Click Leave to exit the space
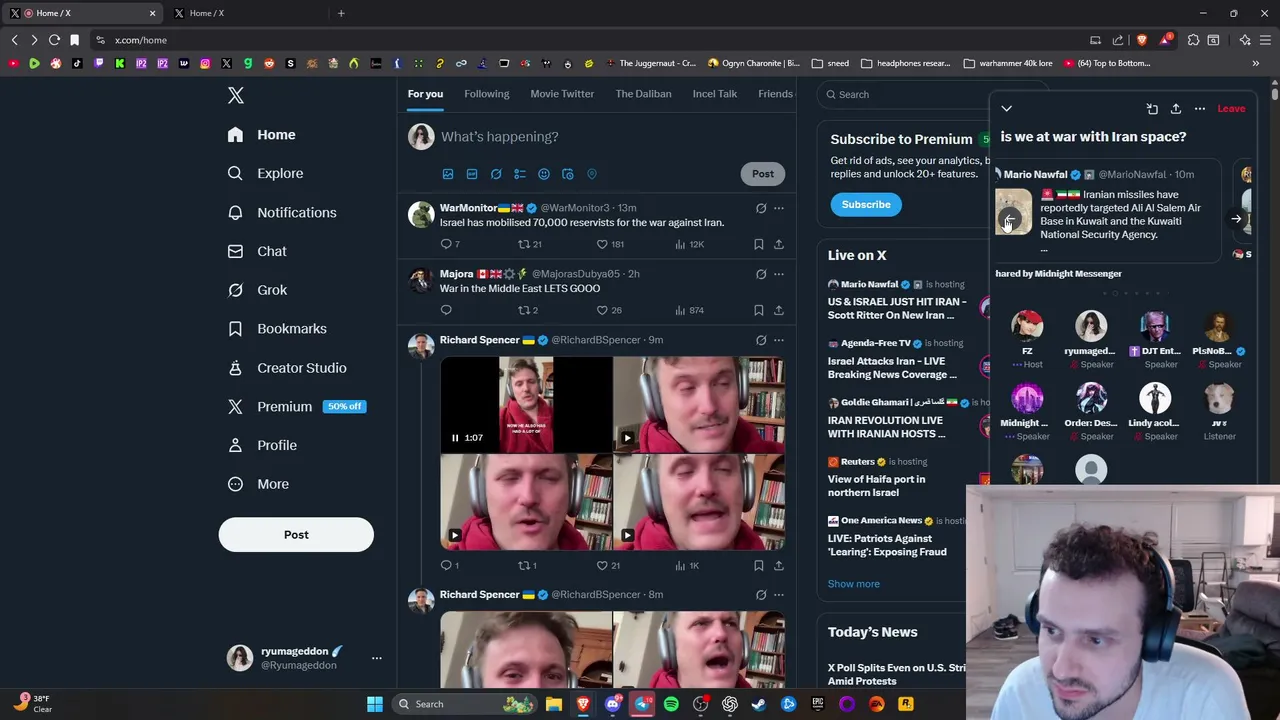Viewport: 1280px width, 720px height. click(x=1231, y=108)
